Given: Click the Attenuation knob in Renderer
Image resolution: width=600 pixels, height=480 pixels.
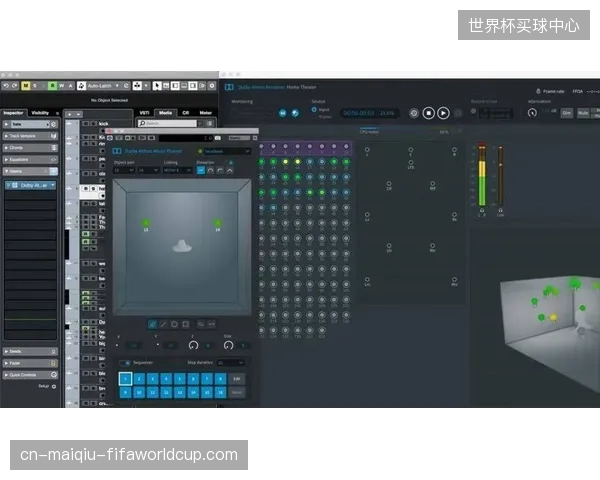Looking at the screenshot, I should point(532,113).
